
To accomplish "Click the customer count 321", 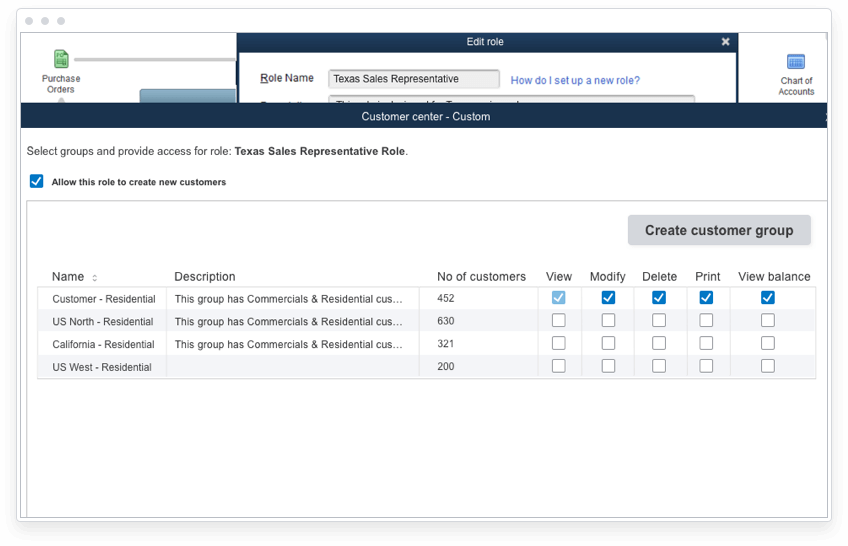I will [x=446, y=344].
